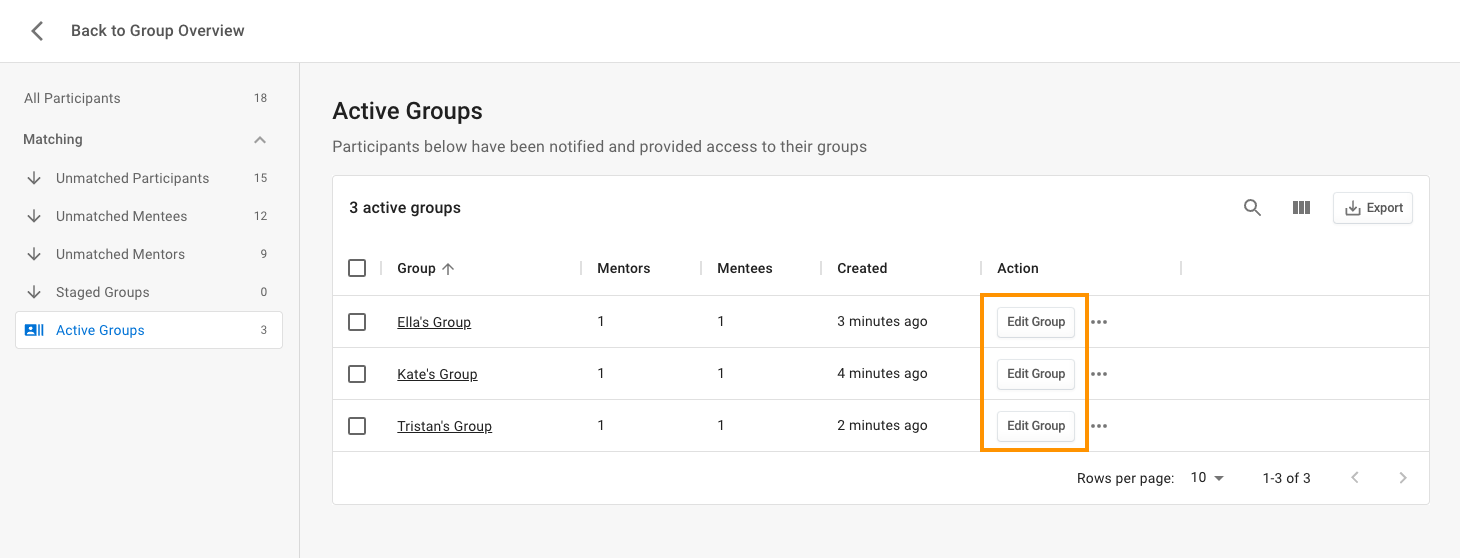The width and height of the screenshot is (1460, 558).
Task: Open more options for Kate's Group
Action: coord(1099,374)
